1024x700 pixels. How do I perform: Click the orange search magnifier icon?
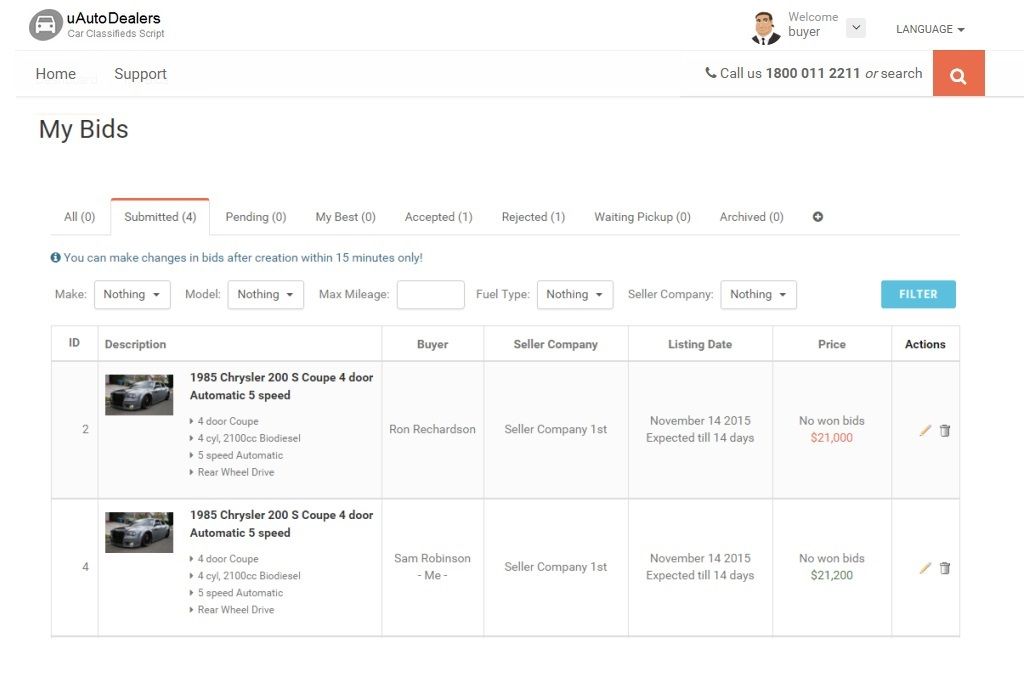(958, 75)
